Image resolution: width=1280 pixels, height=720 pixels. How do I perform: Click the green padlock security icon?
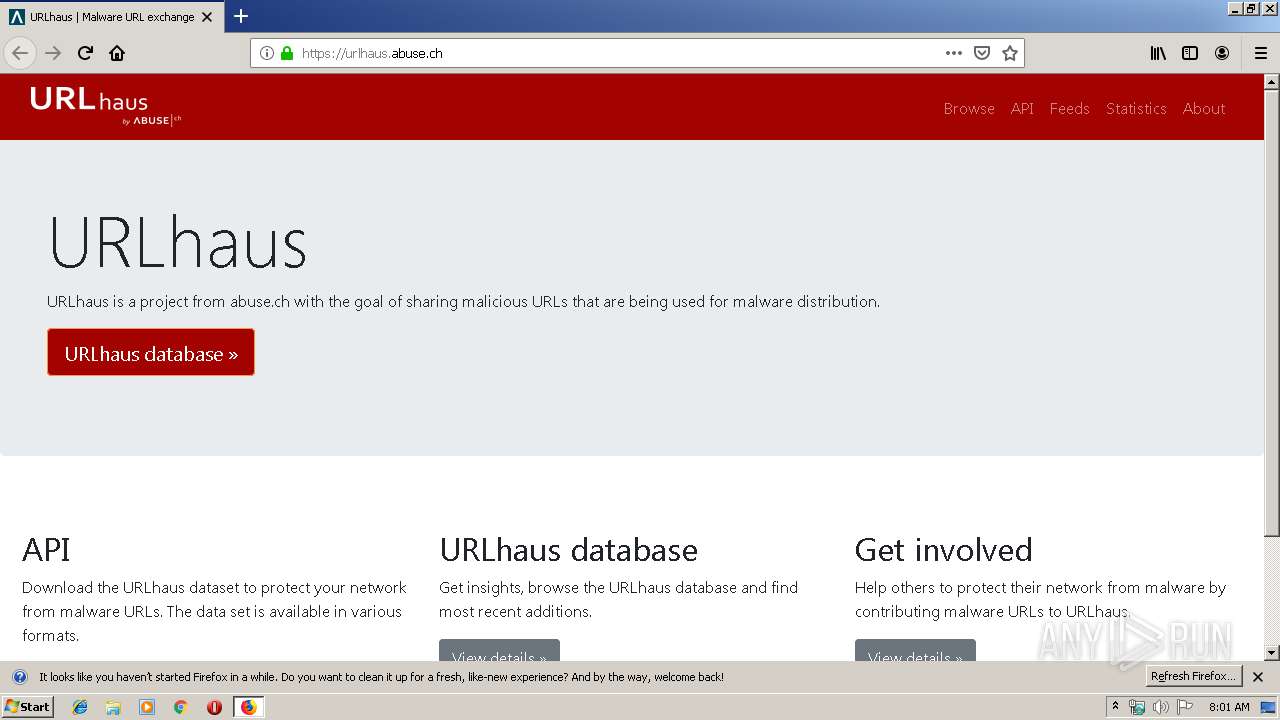pyautogui.click(x=287, y=53)
